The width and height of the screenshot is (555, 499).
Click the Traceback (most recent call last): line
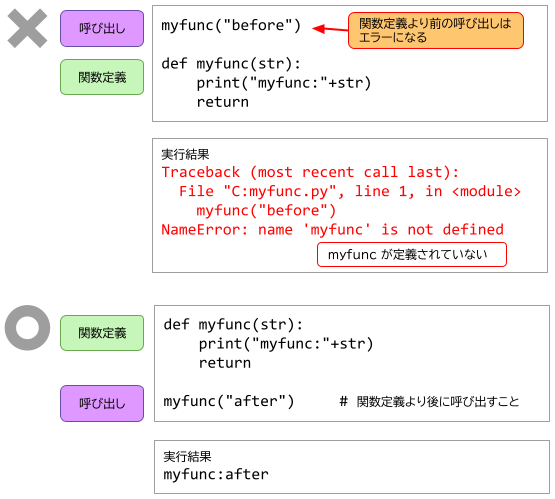coord(310,172)
